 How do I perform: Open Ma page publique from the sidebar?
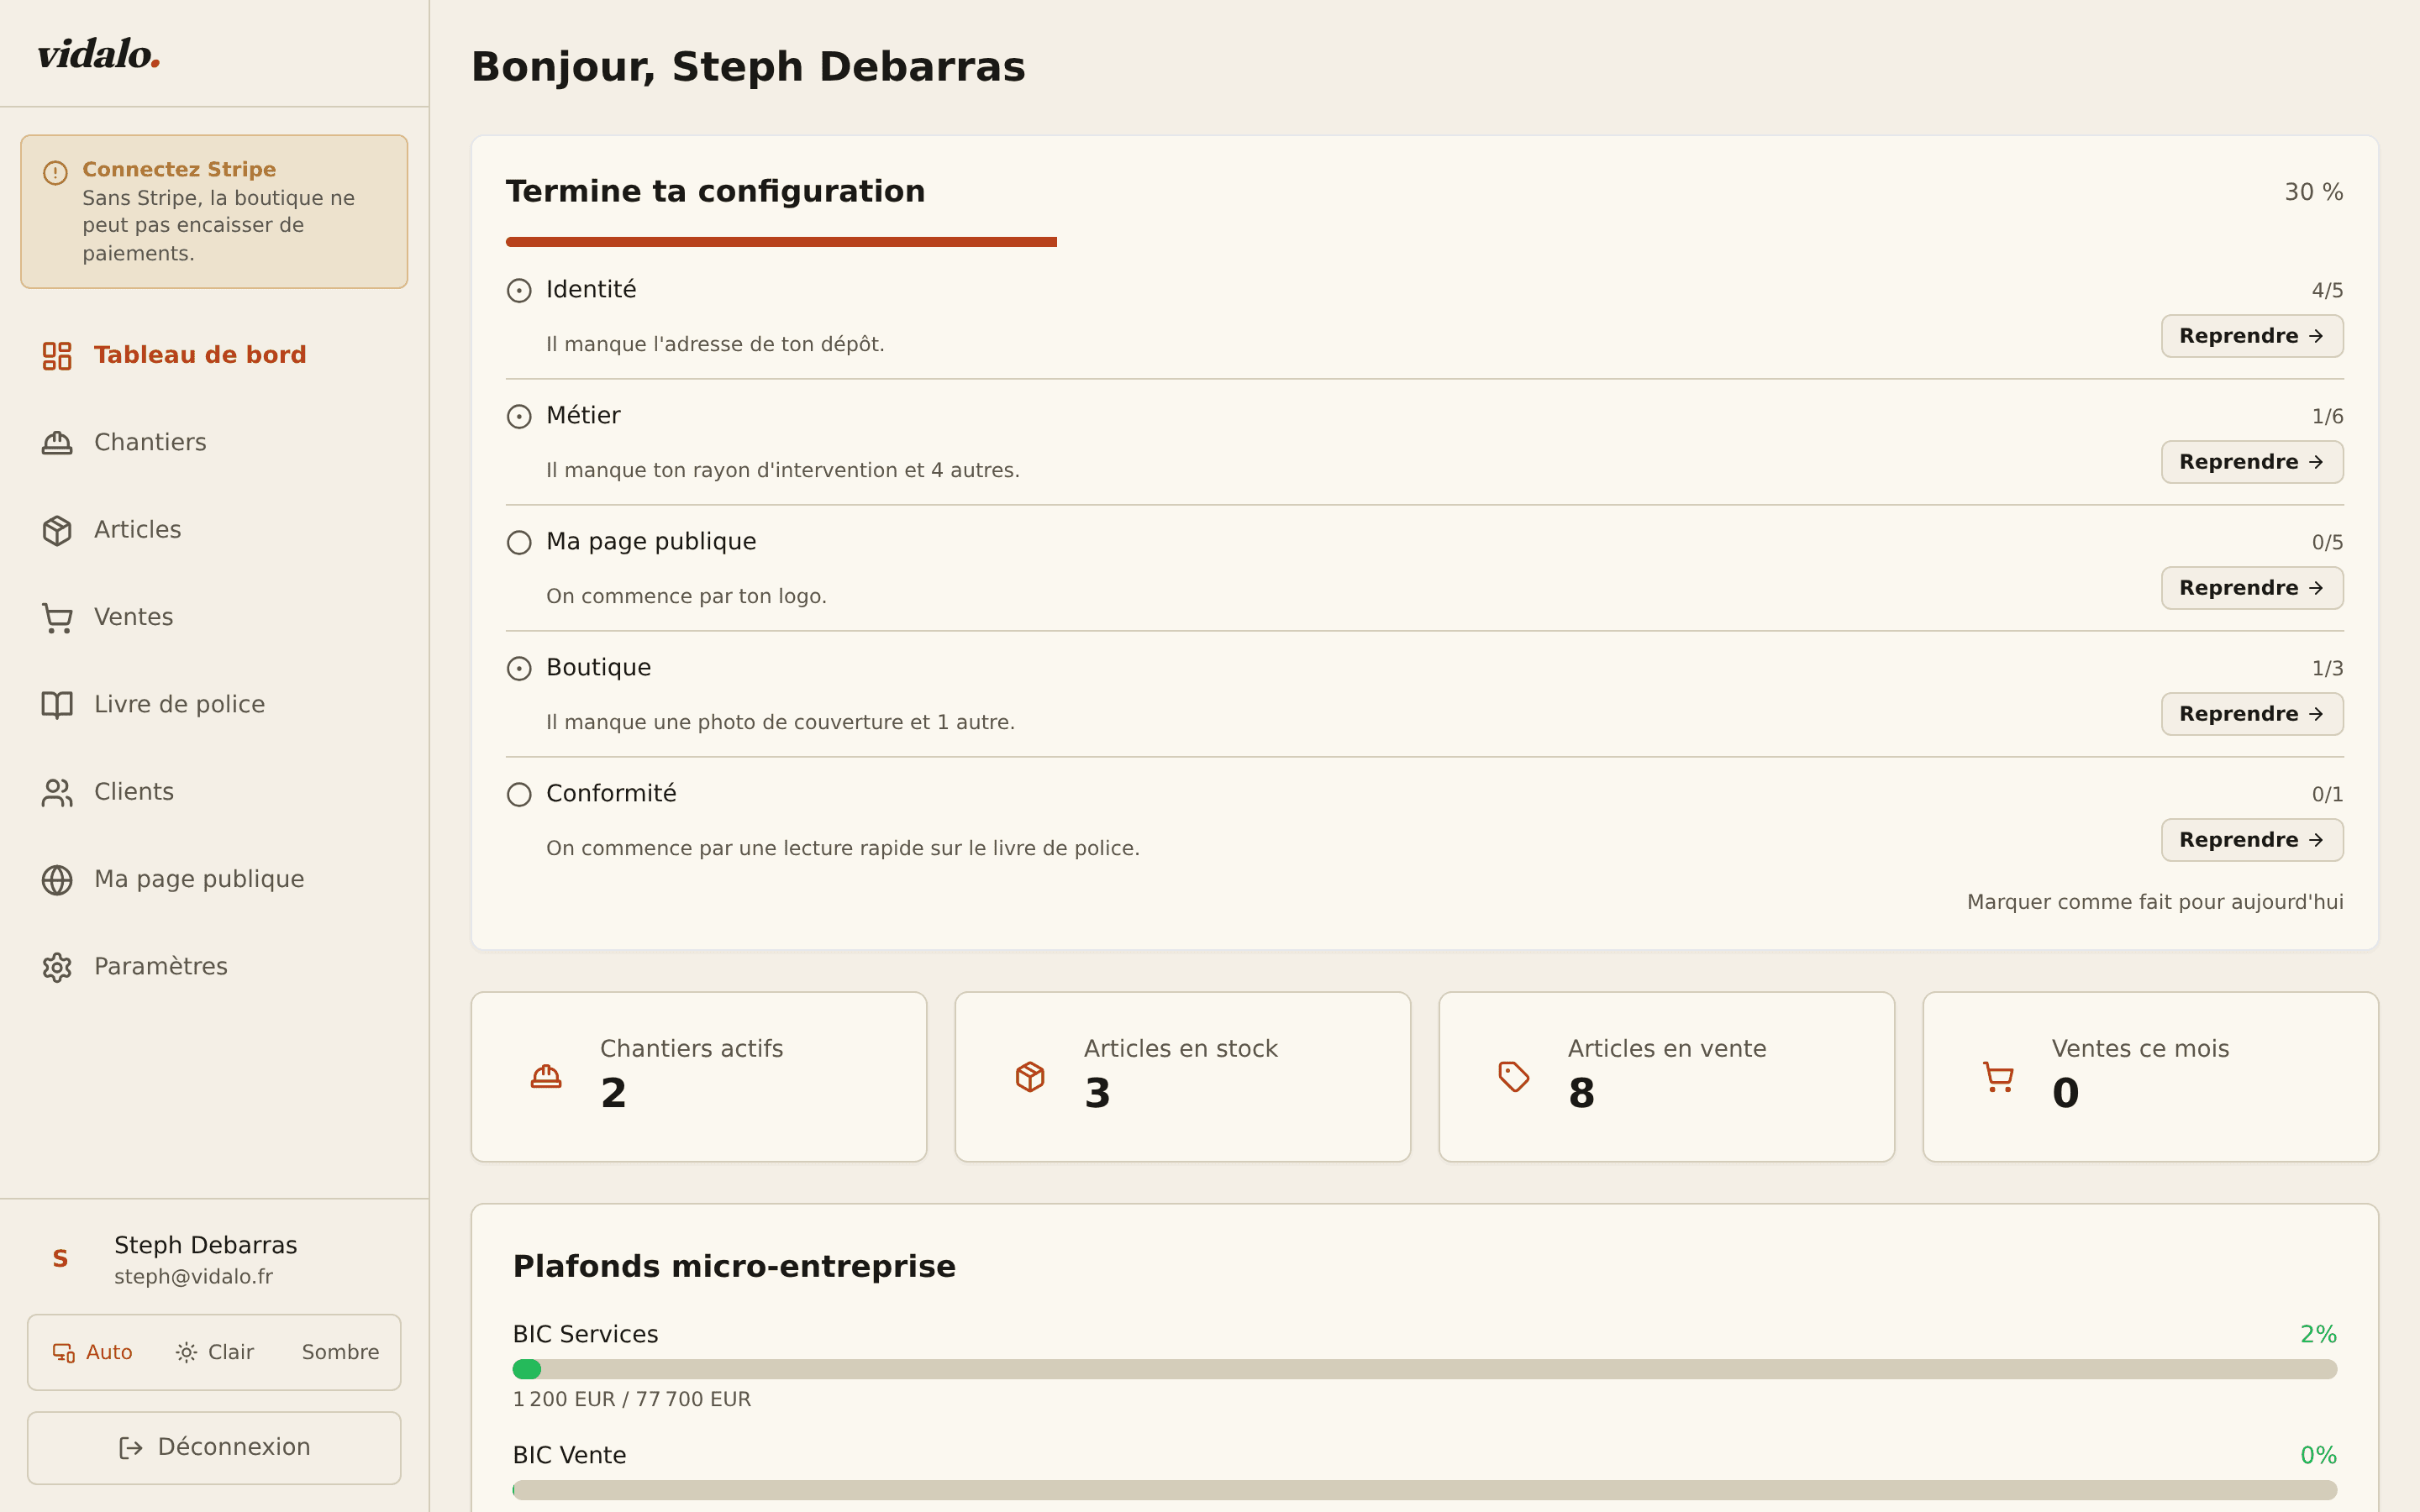214,879
